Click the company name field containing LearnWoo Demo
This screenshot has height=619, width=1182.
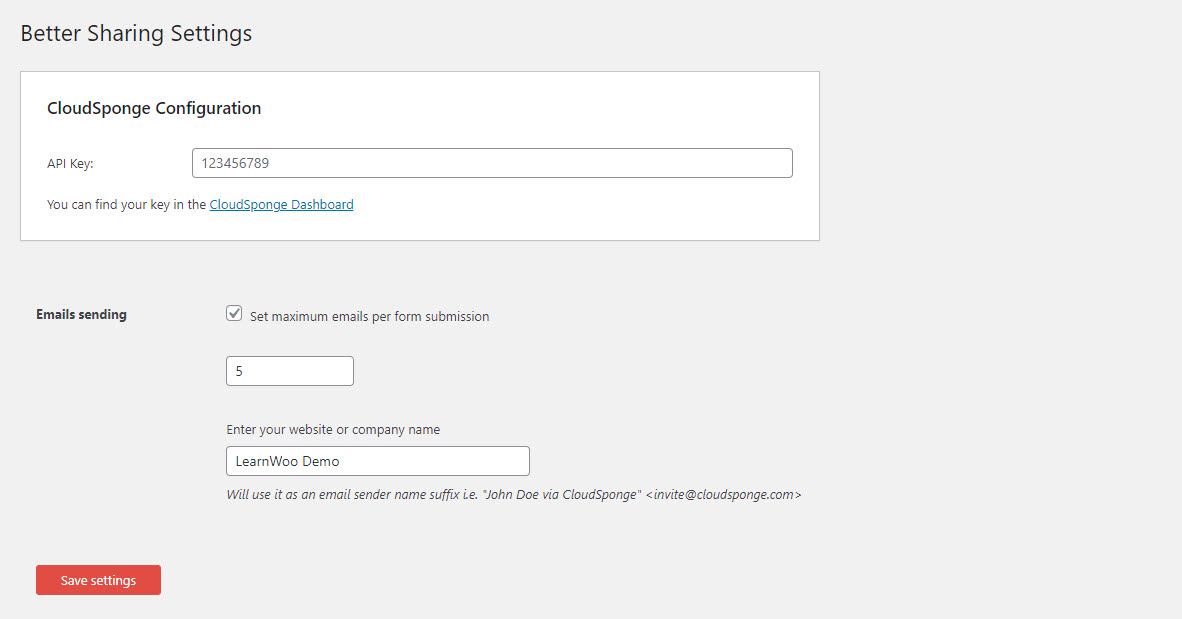tap(377, 460)
